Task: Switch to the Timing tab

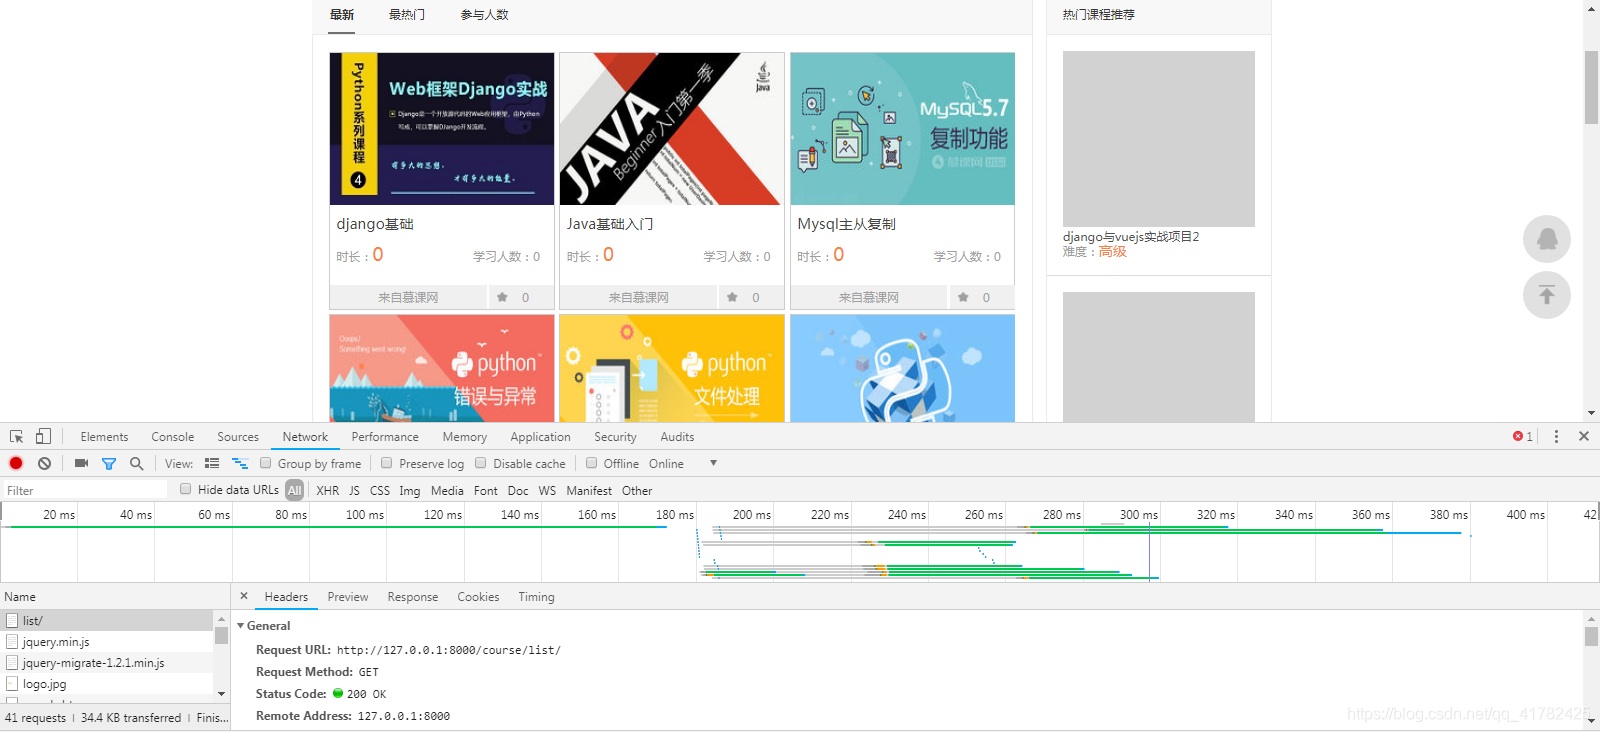Action: click(536, 597)
